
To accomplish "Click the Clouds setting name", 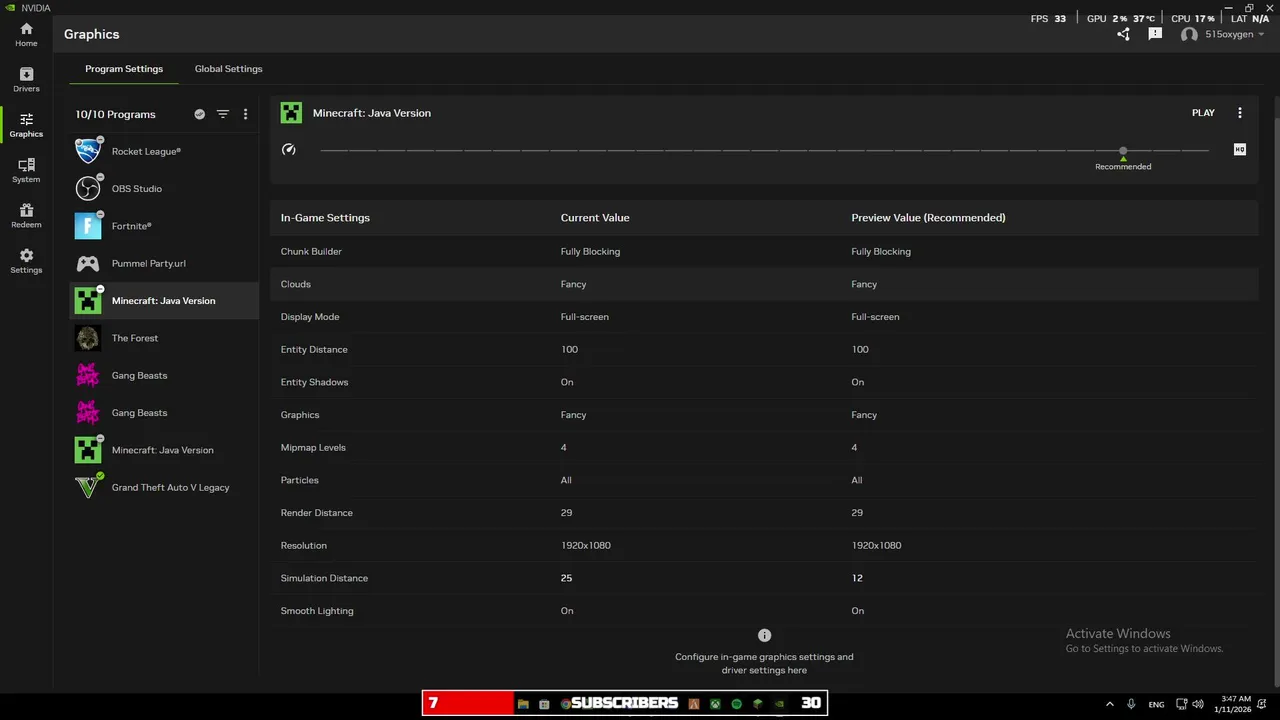I will click(296, 284).
